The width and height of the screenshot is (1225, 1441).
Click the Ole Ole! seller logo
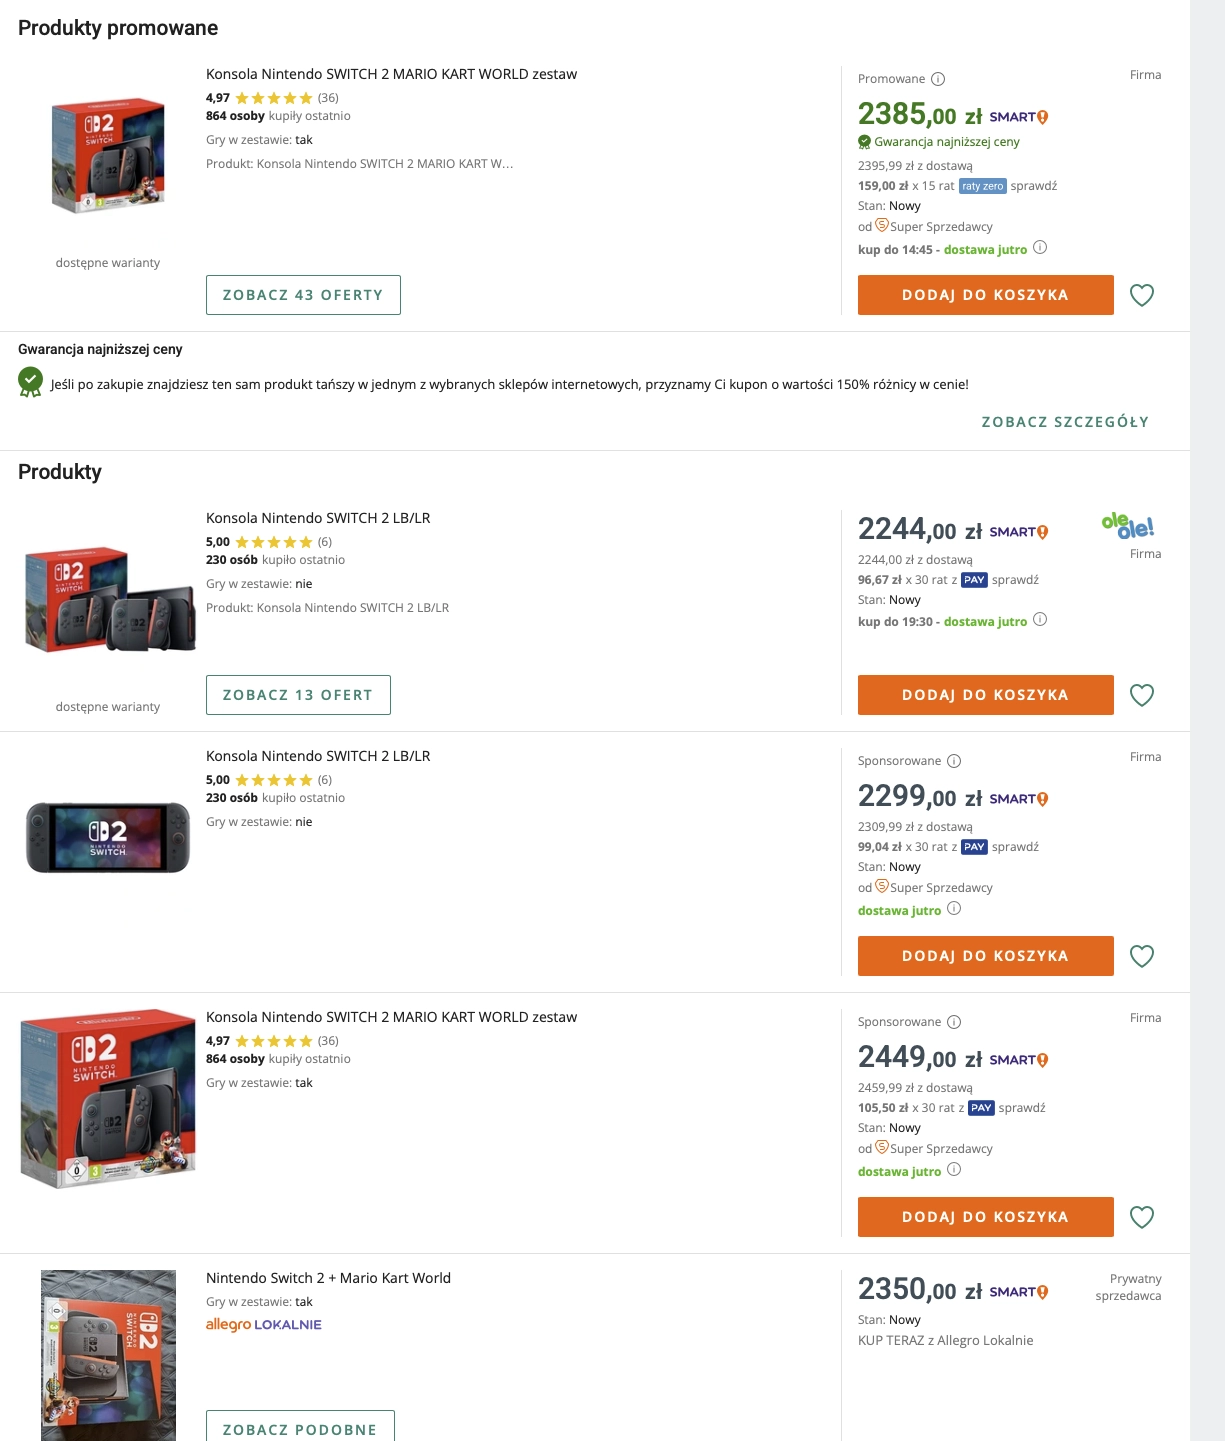[x=1127, y=525]
